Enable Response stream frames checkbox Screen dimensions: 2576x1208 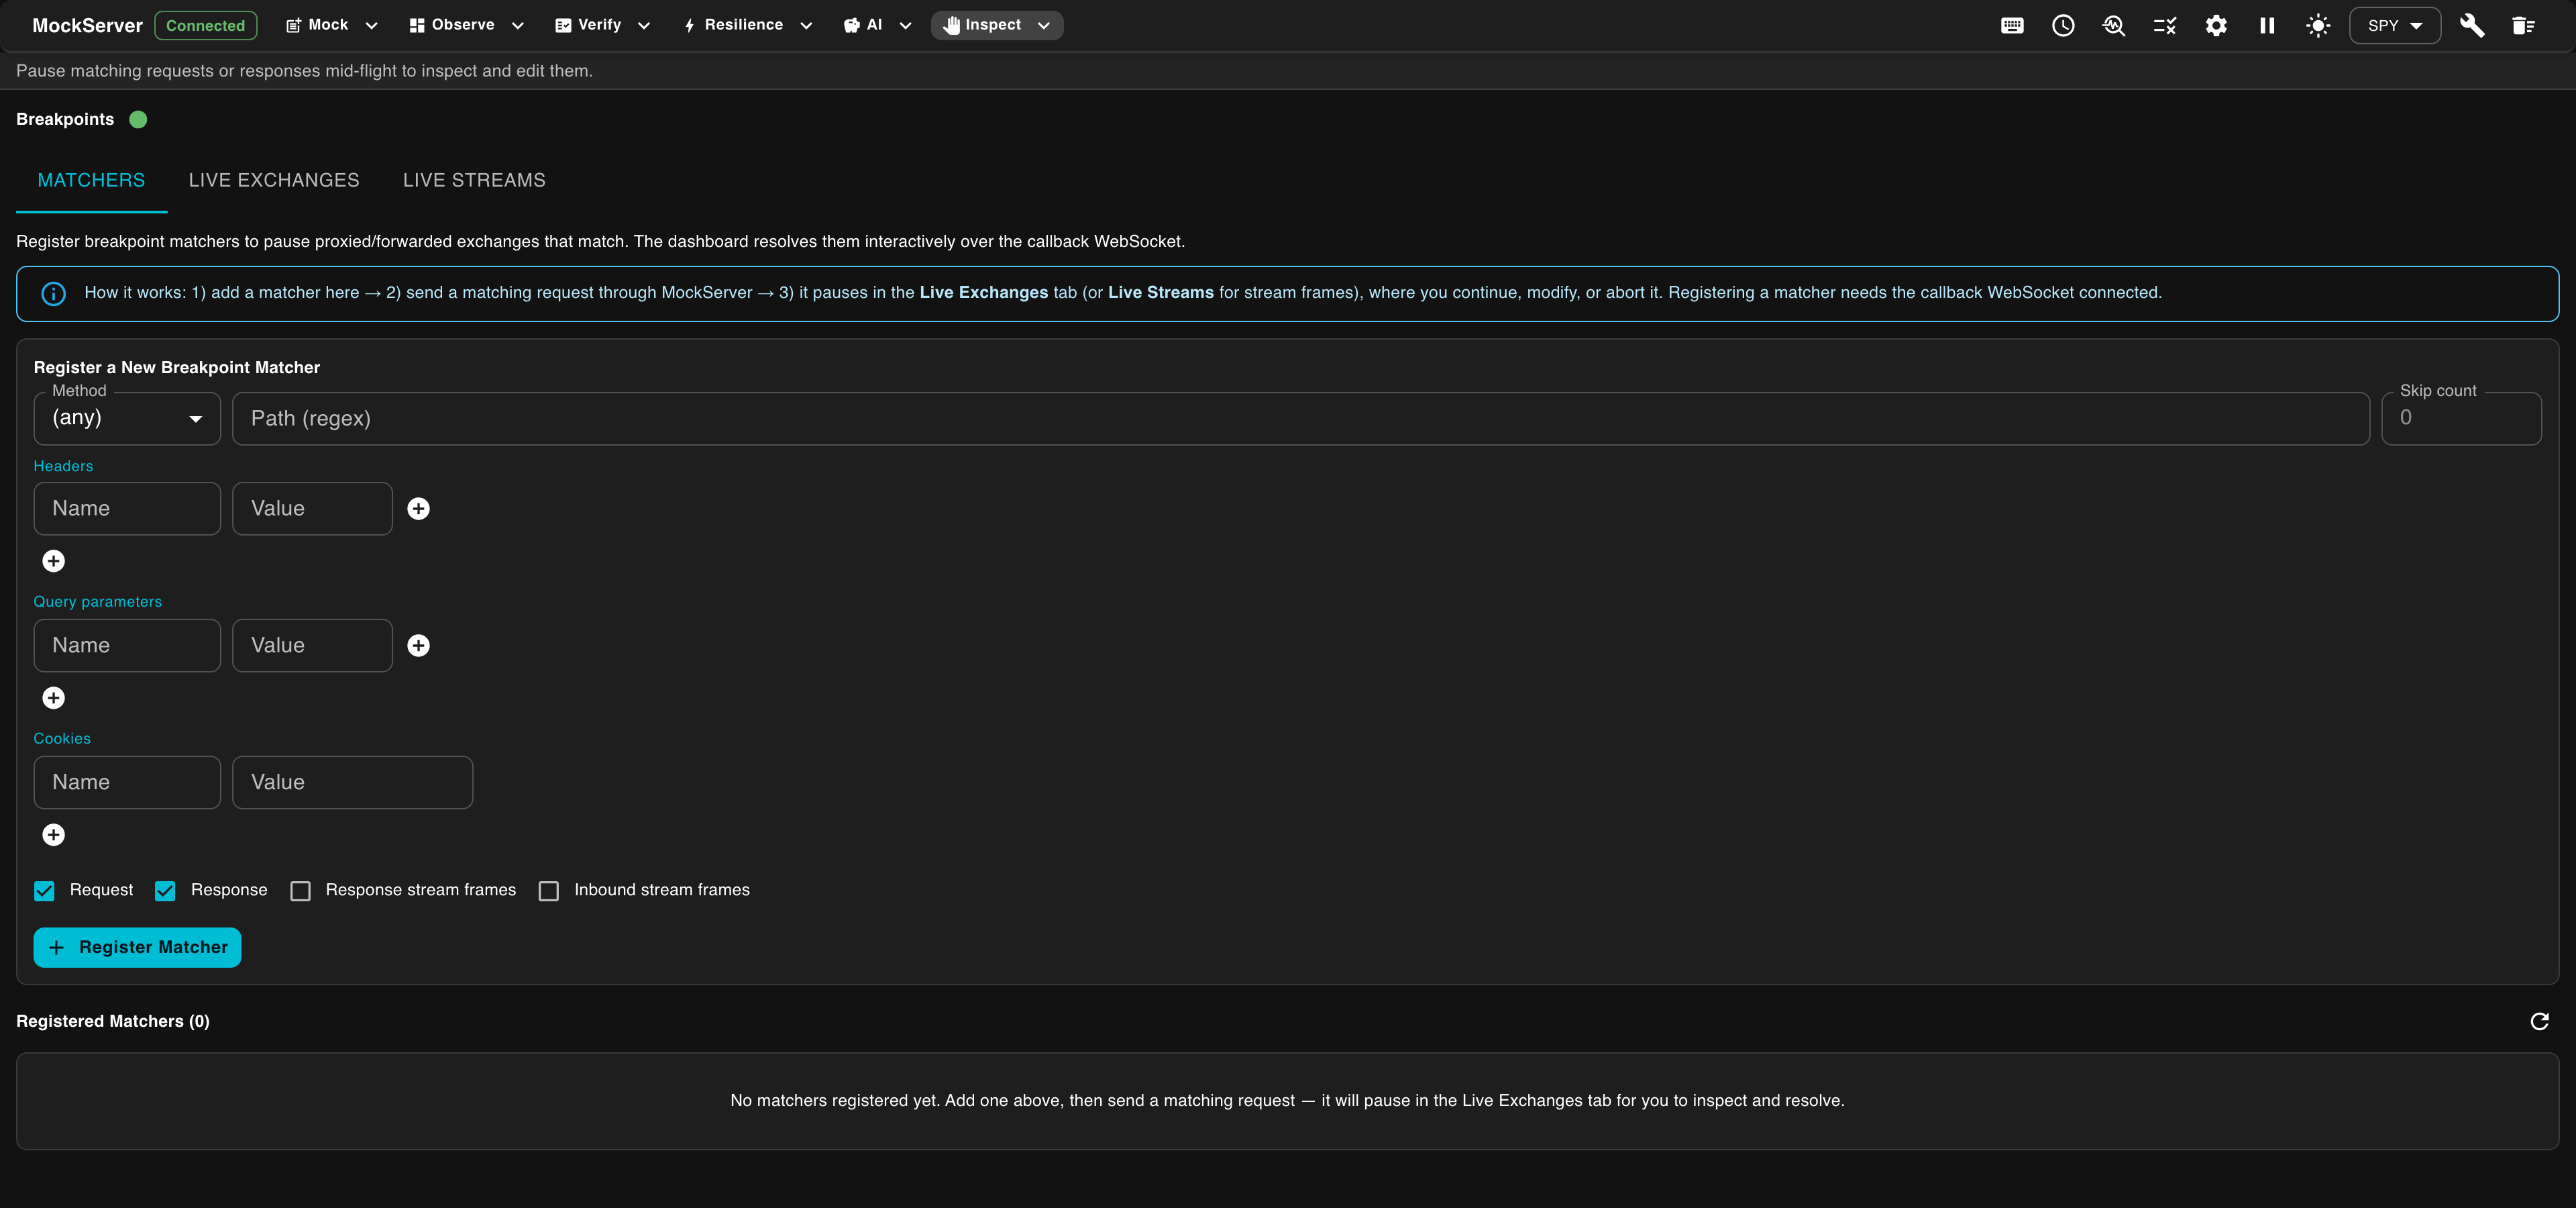[300, 891]
